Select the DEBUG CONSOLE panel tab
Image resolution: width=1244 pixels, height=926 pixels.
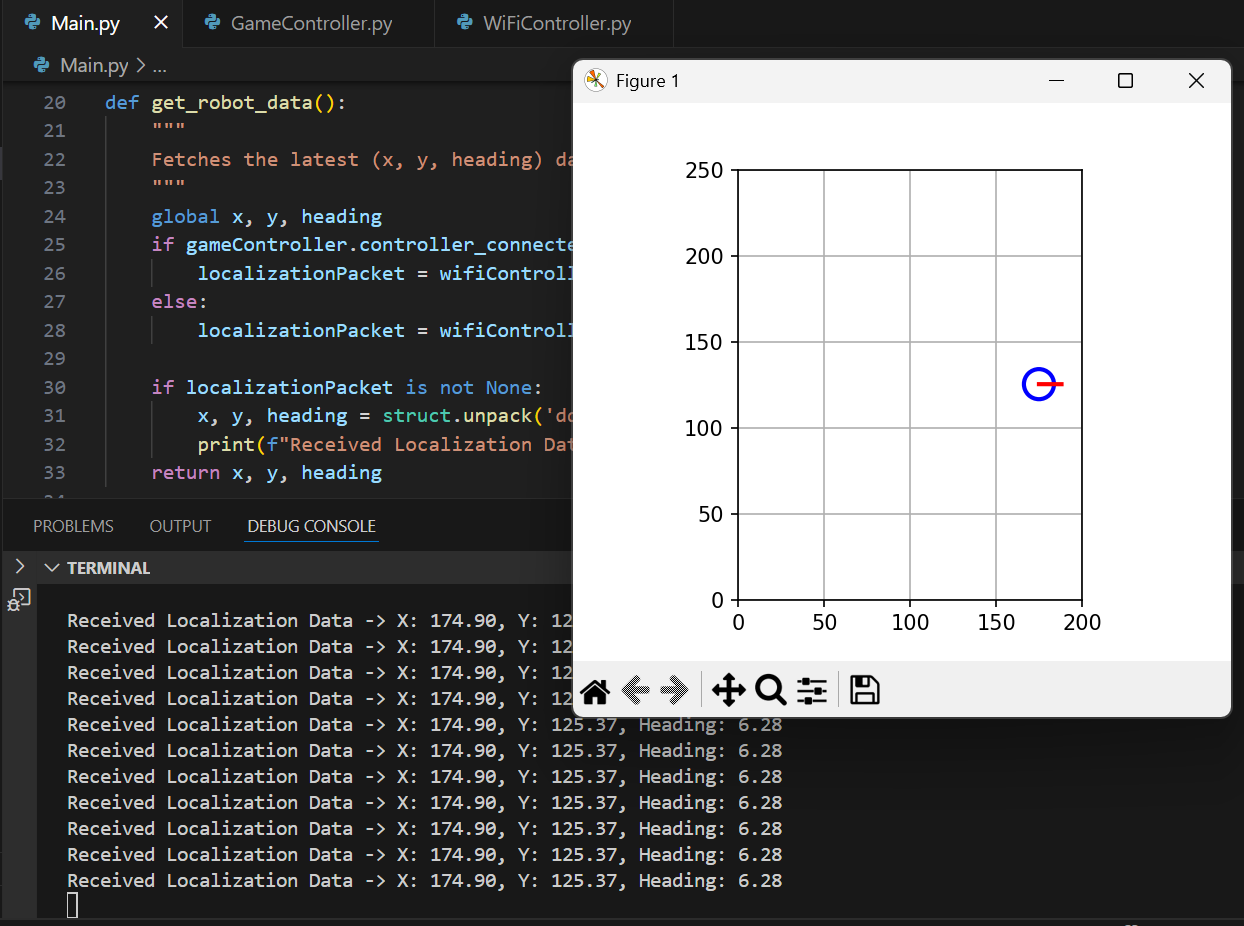(311, 526)
